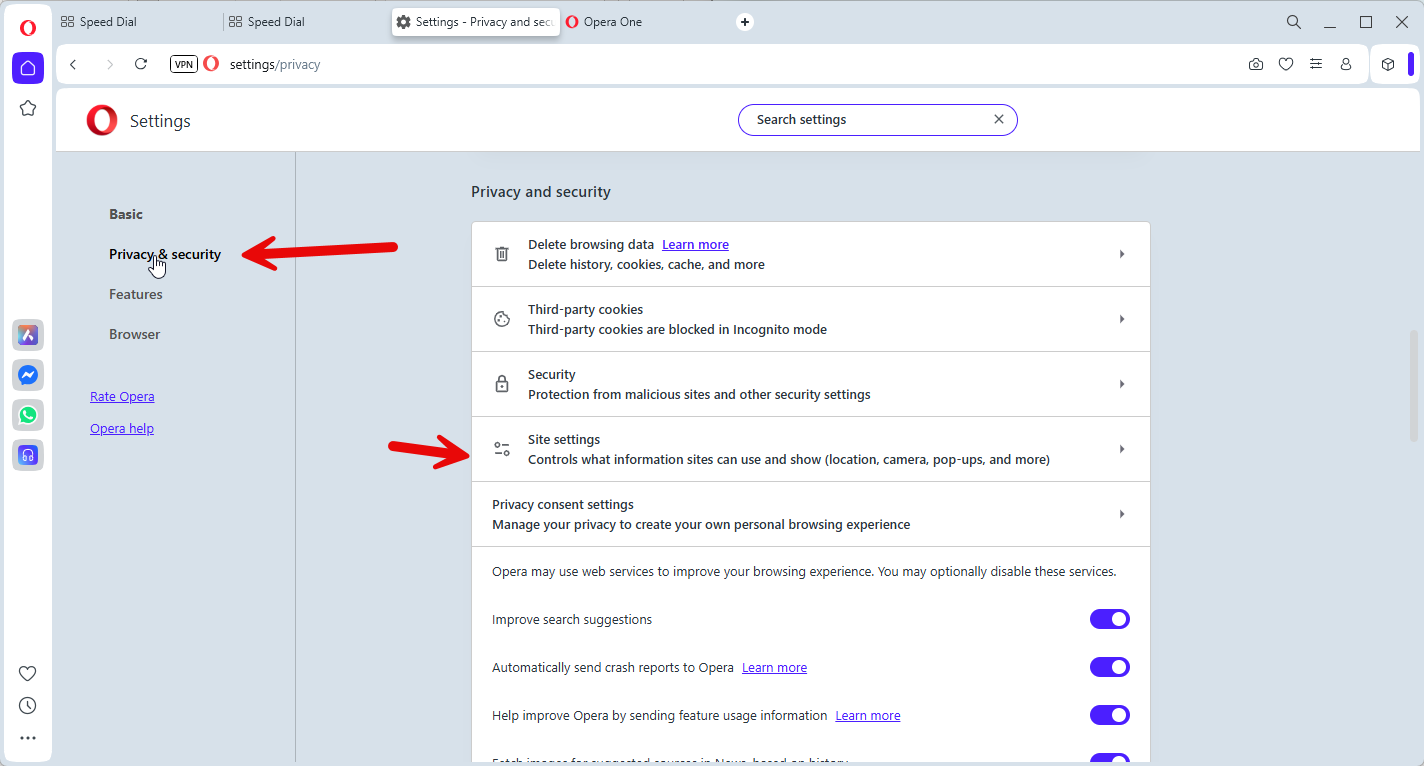
Task: Open Learn more beside crash reports
Action: [x=774, y=667]
